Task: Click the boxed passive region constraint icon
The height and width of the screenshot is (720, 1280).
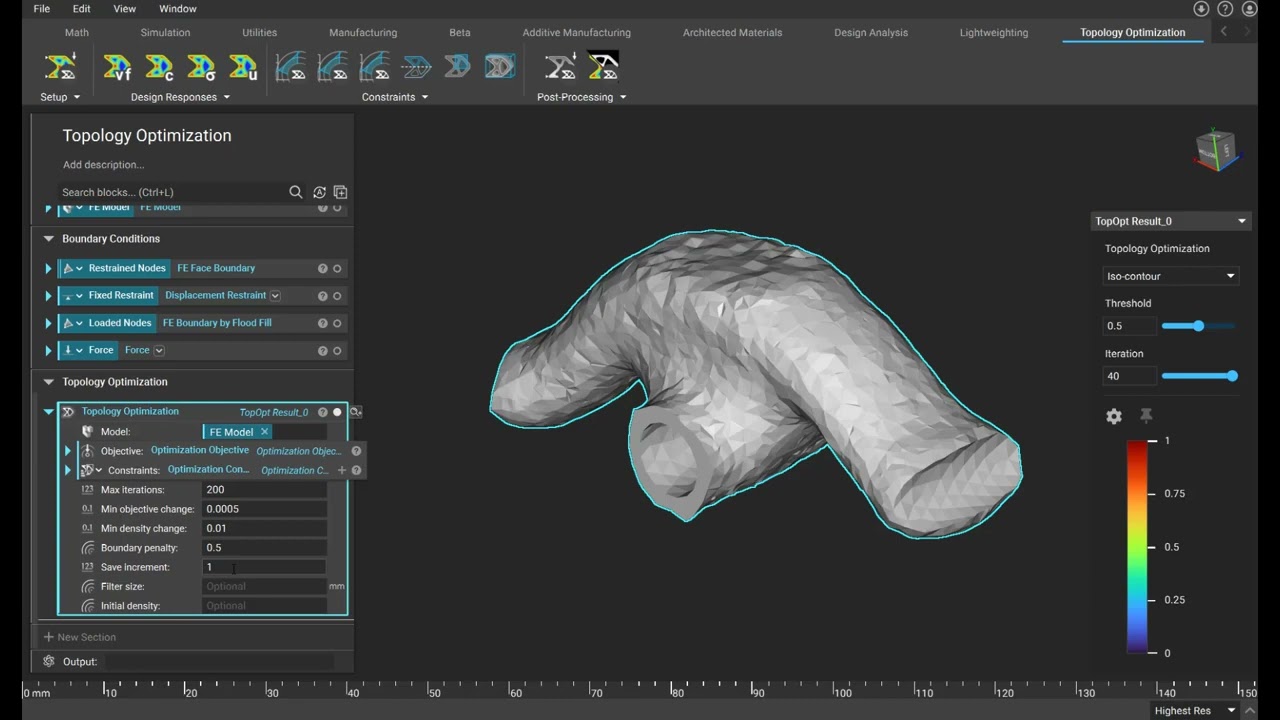Action: tap(499, 67)
